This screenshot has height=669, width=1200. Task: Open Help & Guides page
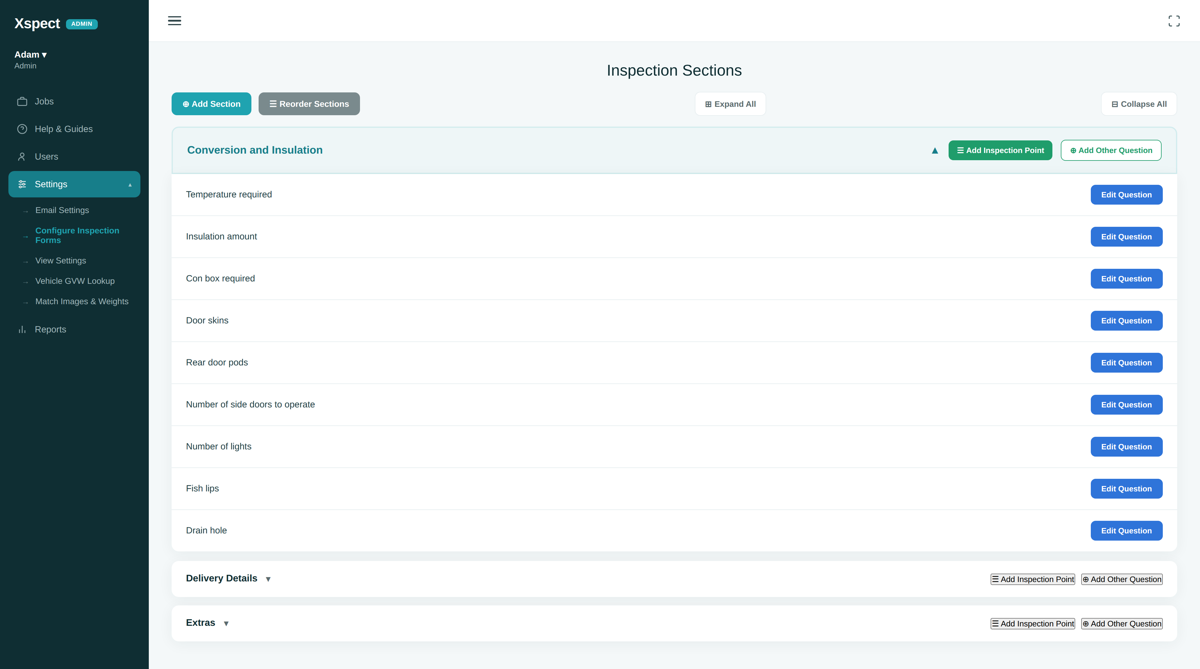[74, 129]
